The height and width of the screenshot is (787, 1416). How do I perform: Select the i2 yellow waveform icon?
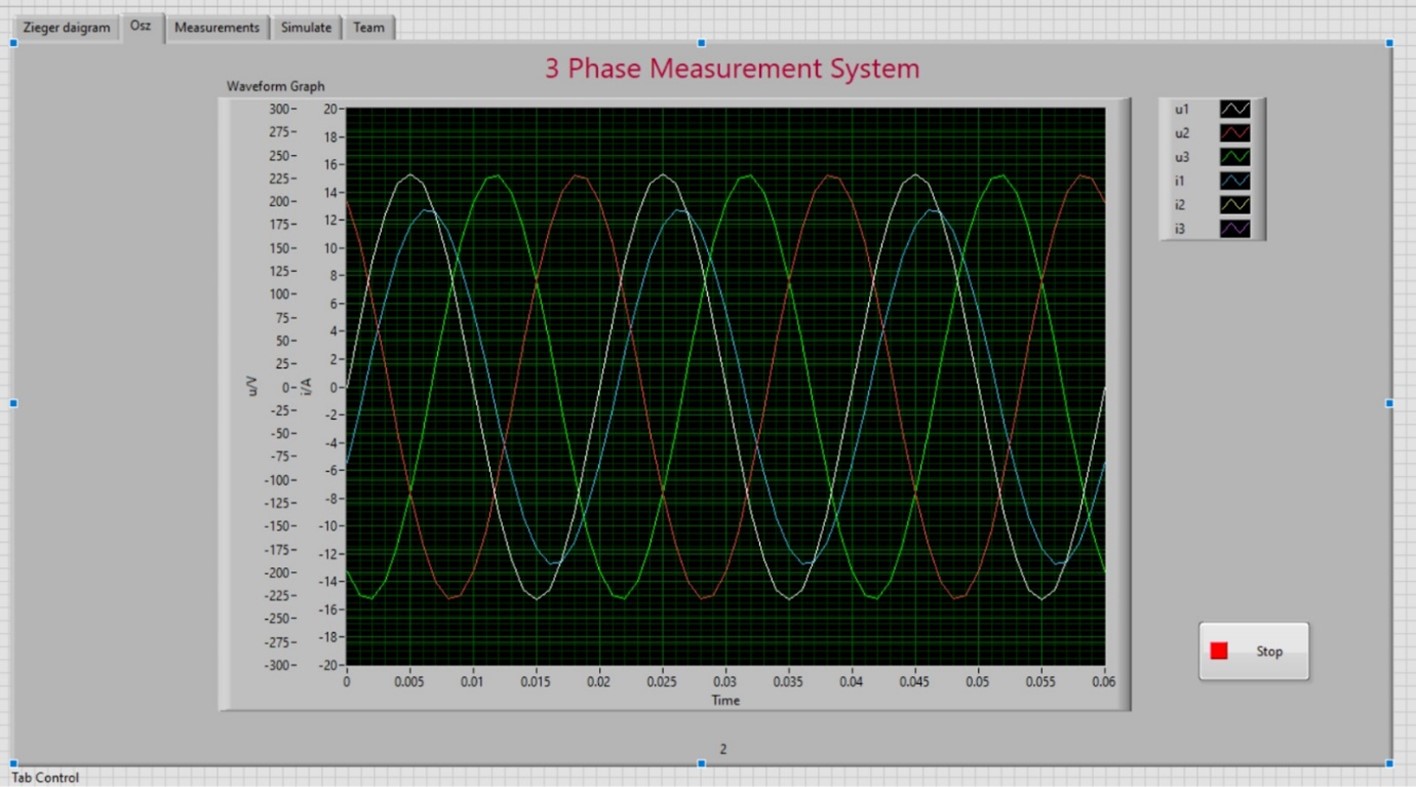coord(1234,204)
